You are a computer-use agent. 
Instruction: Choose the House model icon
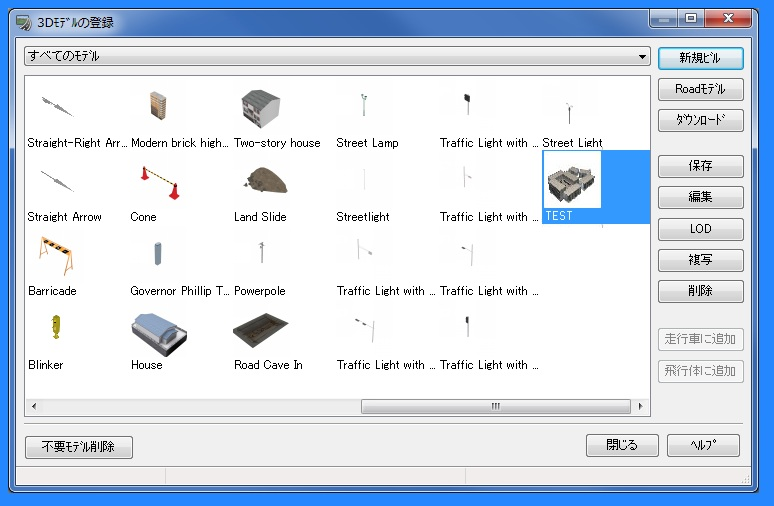[159, 334]
